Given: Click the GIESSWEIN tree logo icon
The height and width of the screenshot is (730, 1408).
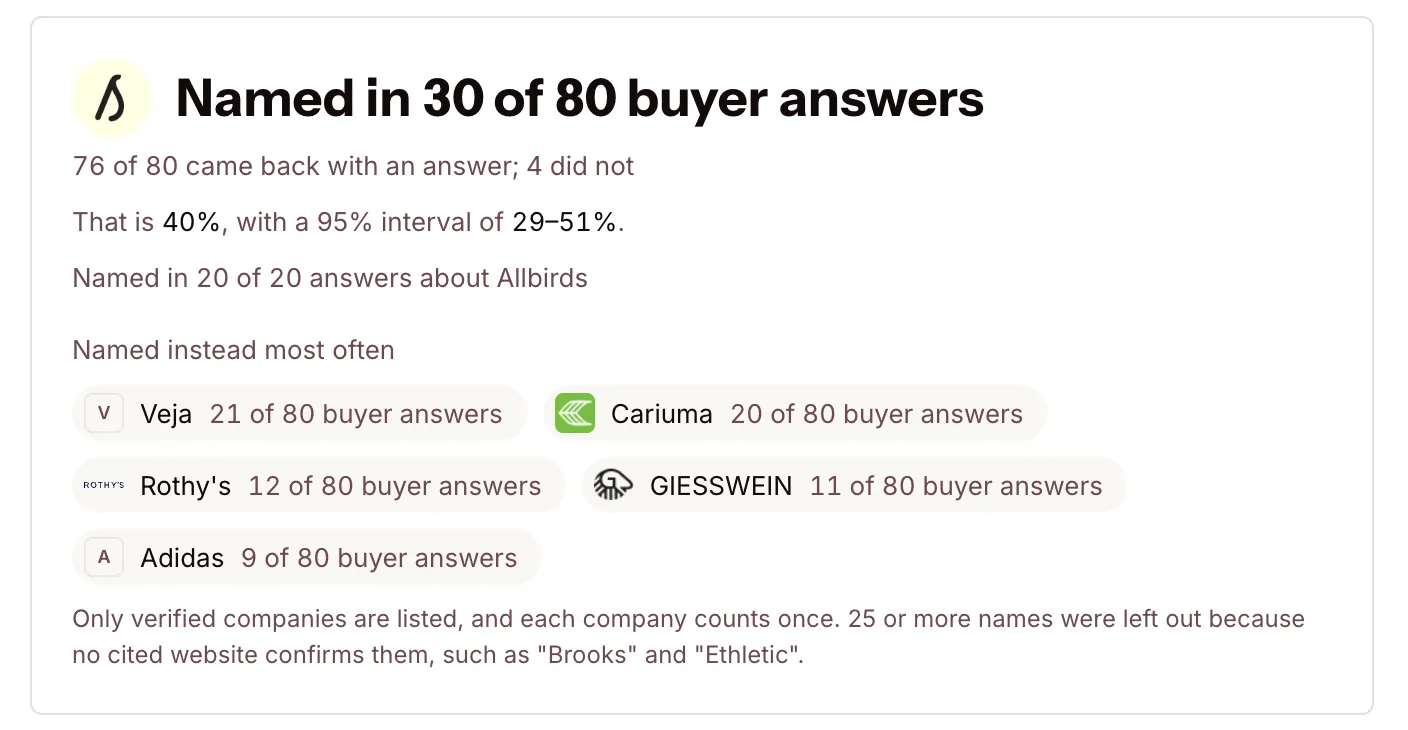Looking at the screenshot, I should pos(613,485).
